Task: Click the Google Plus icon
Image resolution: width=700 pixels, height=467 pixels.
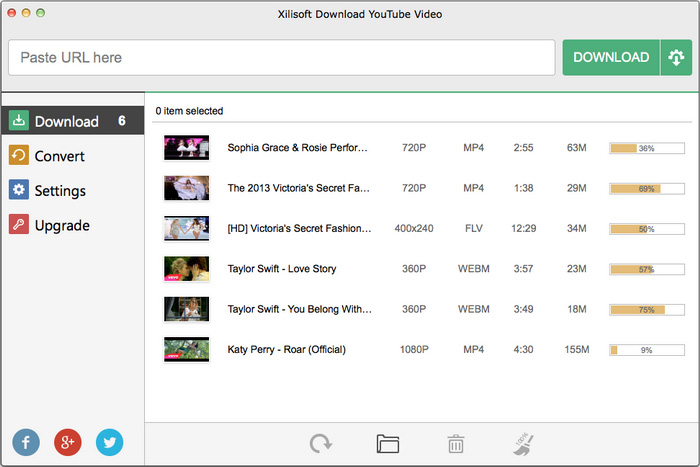Action: 68,442
